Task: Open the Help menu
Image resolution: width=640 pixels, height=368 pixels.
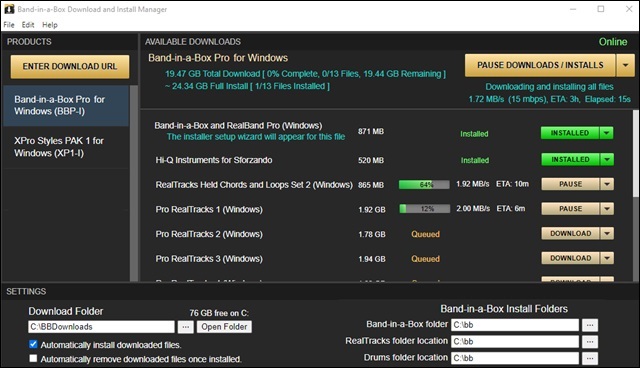Action: [x=50, y=25]
